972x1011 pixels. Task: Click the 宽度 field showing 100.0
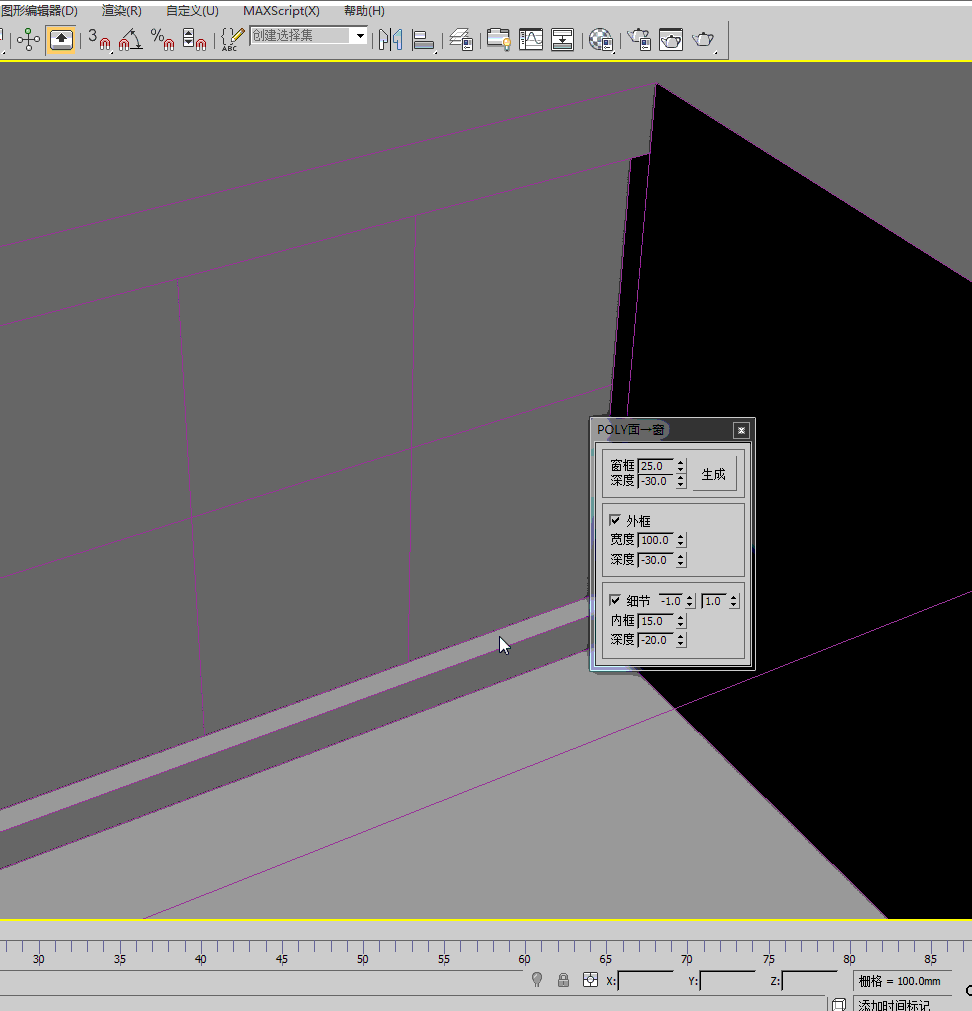point(656,540)
